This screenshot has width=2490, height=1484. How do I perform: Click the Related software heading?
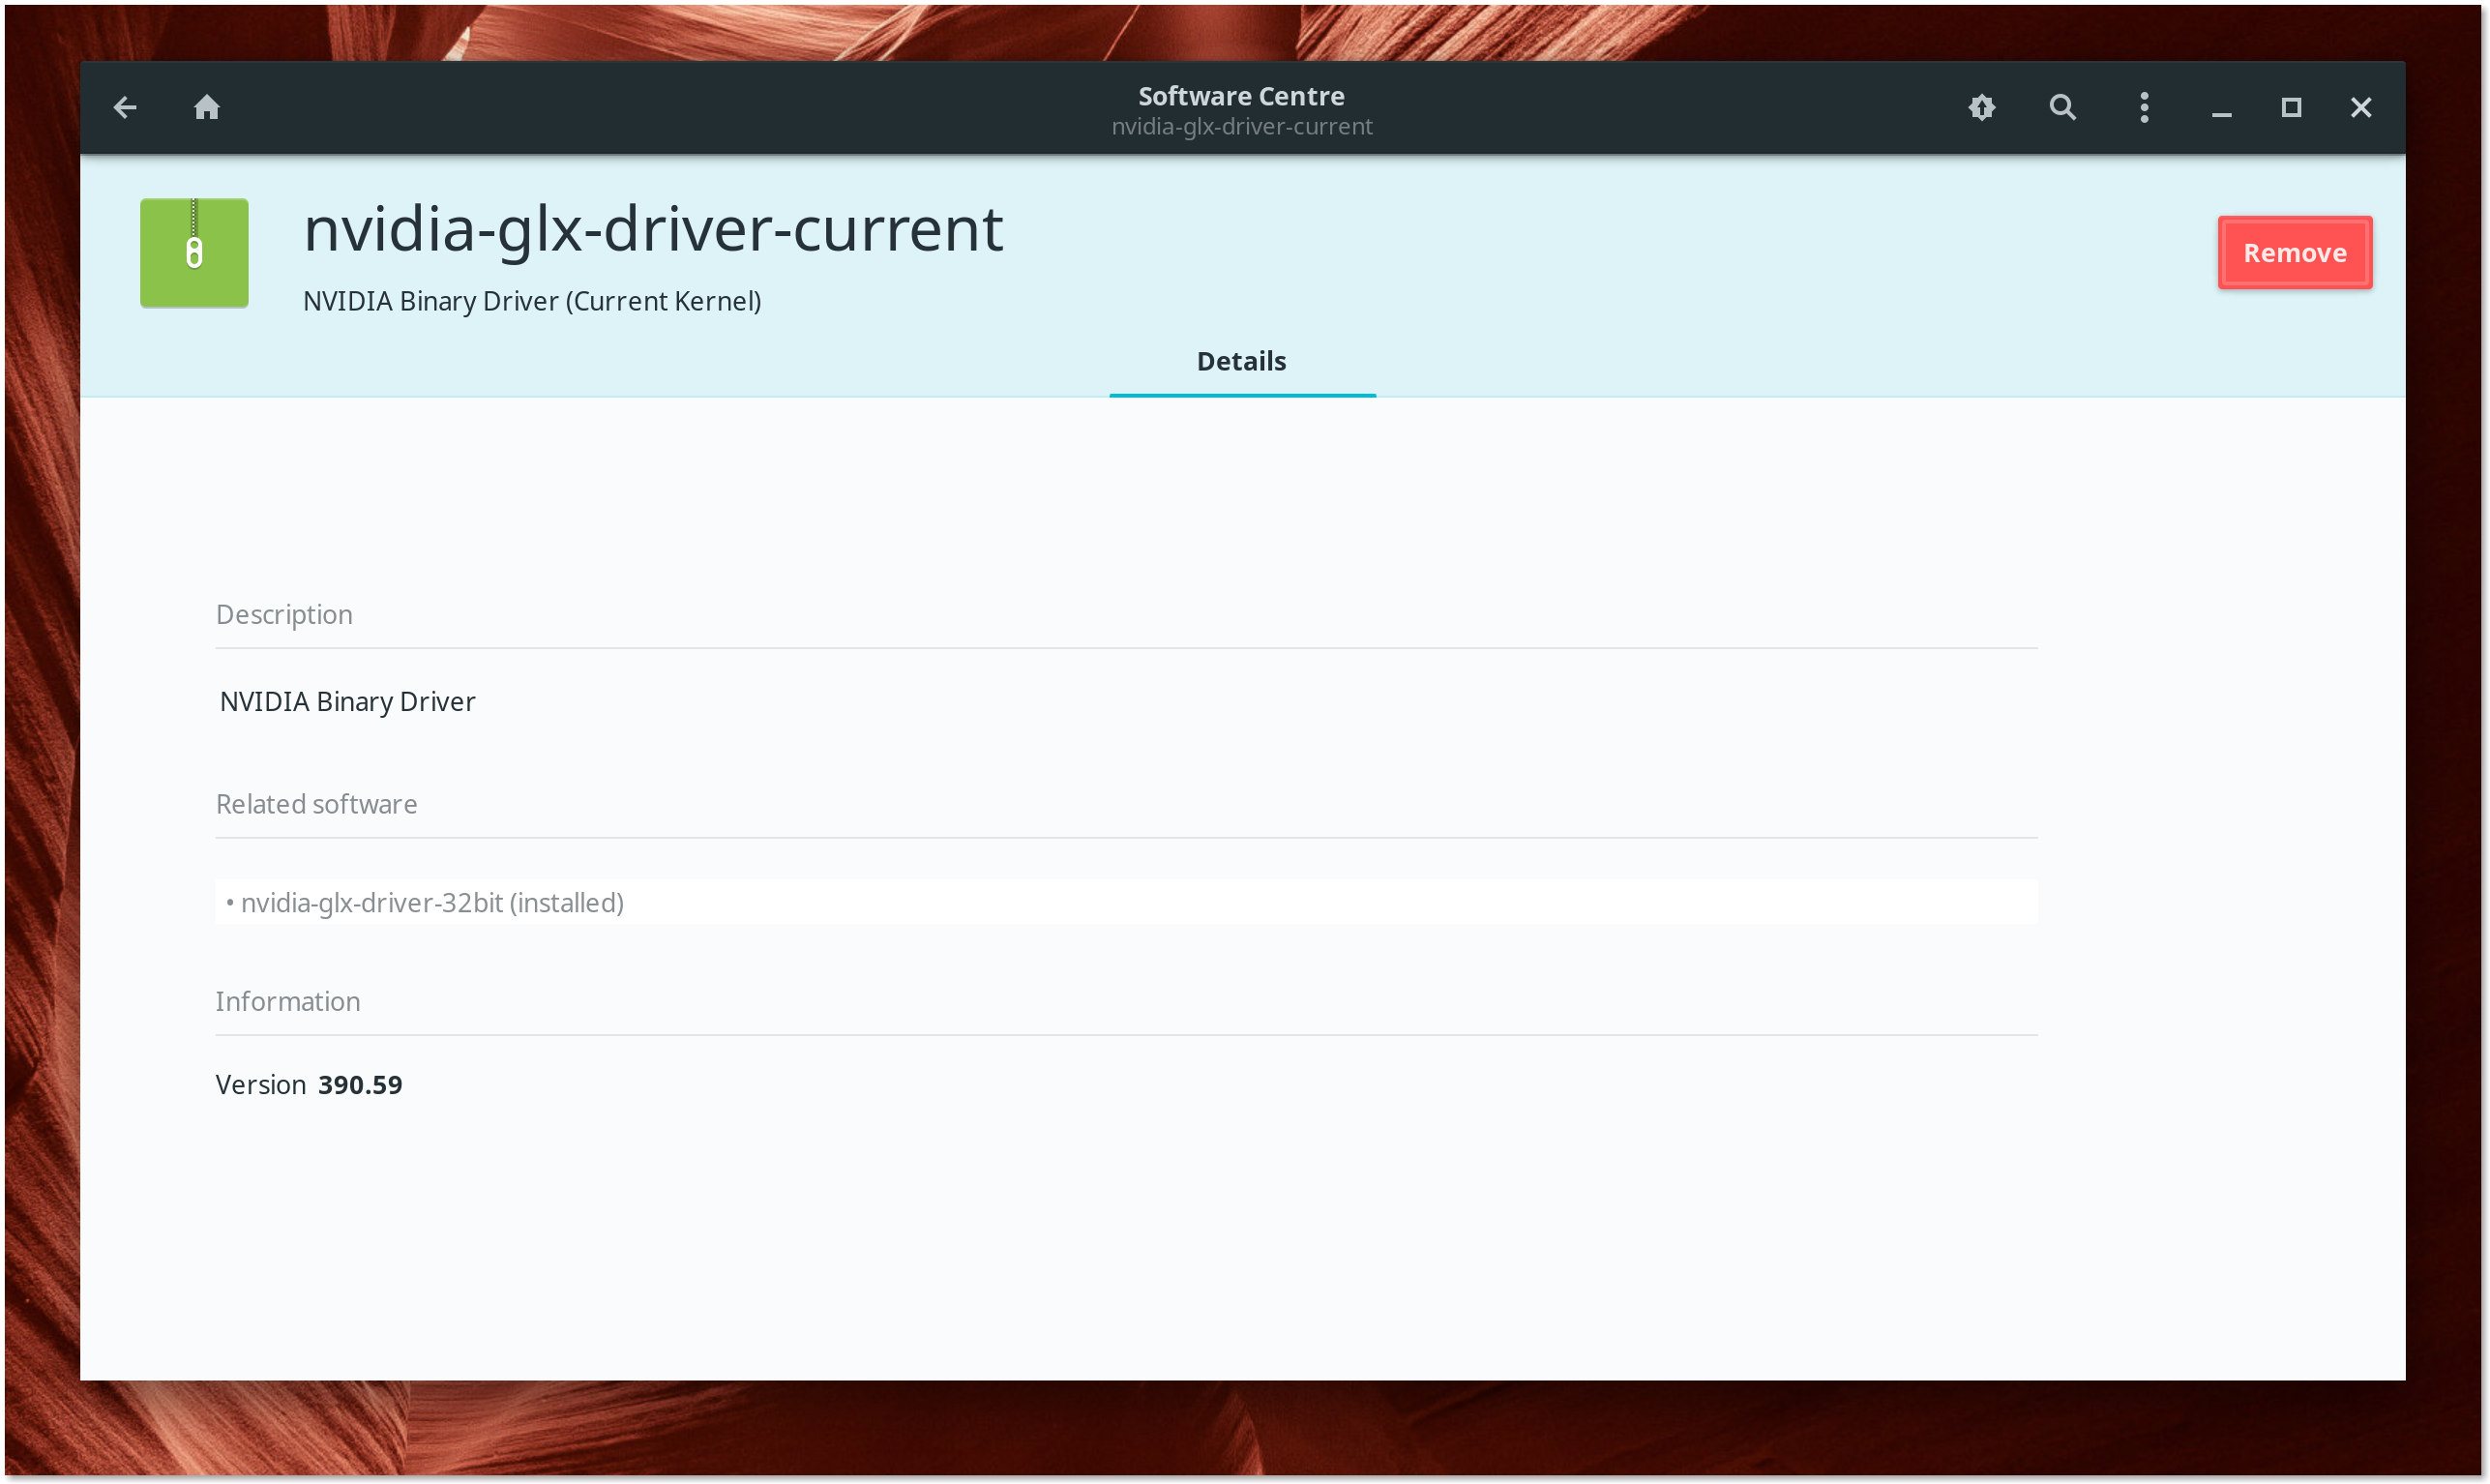(316, 804)
